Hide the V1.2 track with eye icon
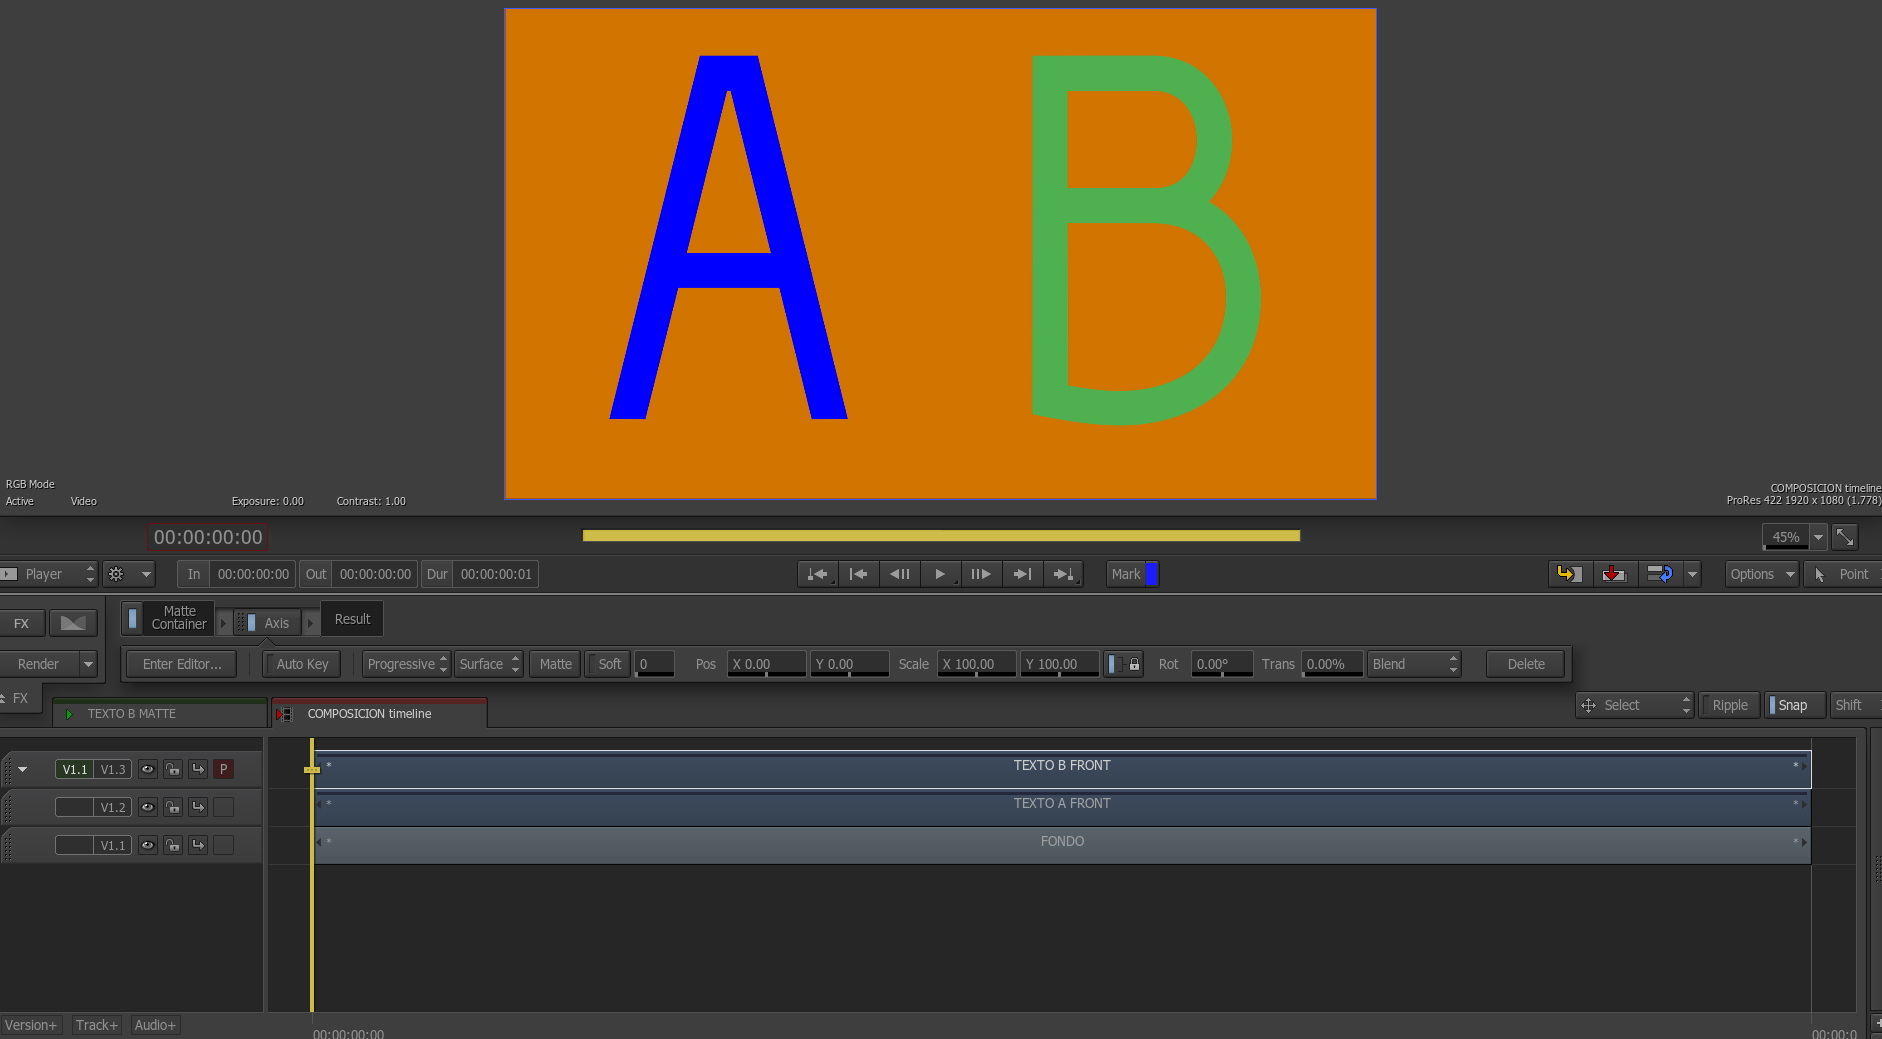 [148, 807]
